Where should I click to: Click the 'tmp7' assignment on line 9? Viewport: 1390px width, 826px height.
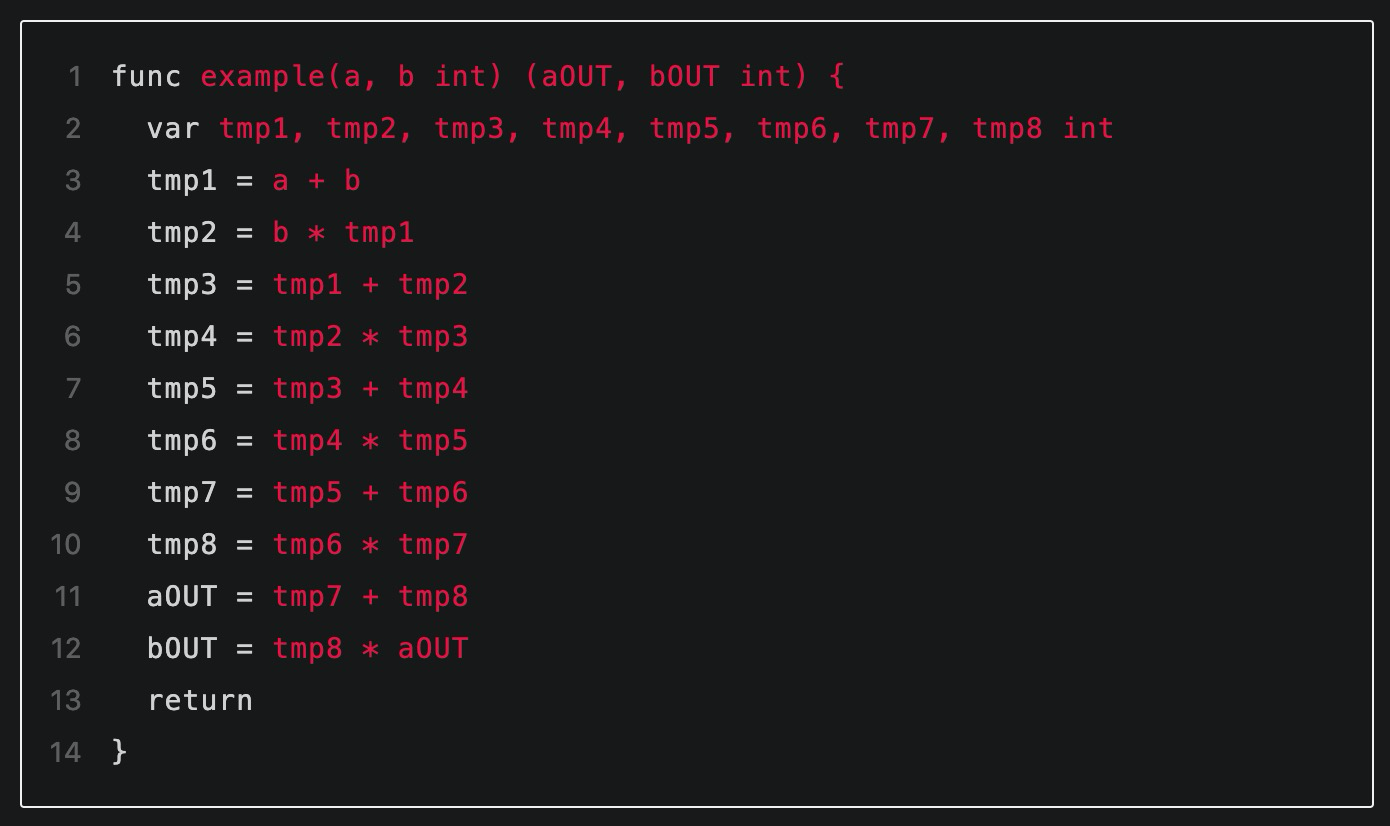182,492
